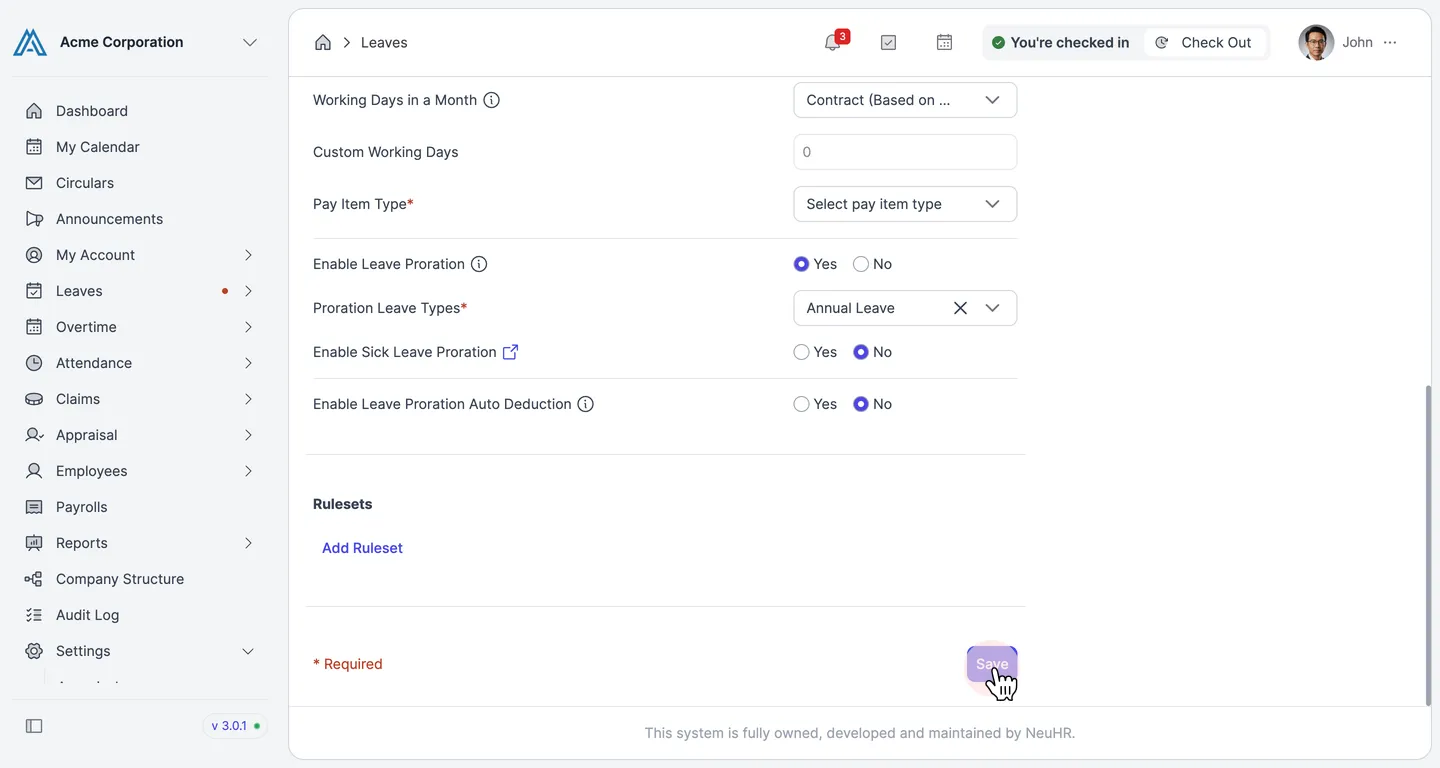Click the Settings gear icon

(34, 651)
